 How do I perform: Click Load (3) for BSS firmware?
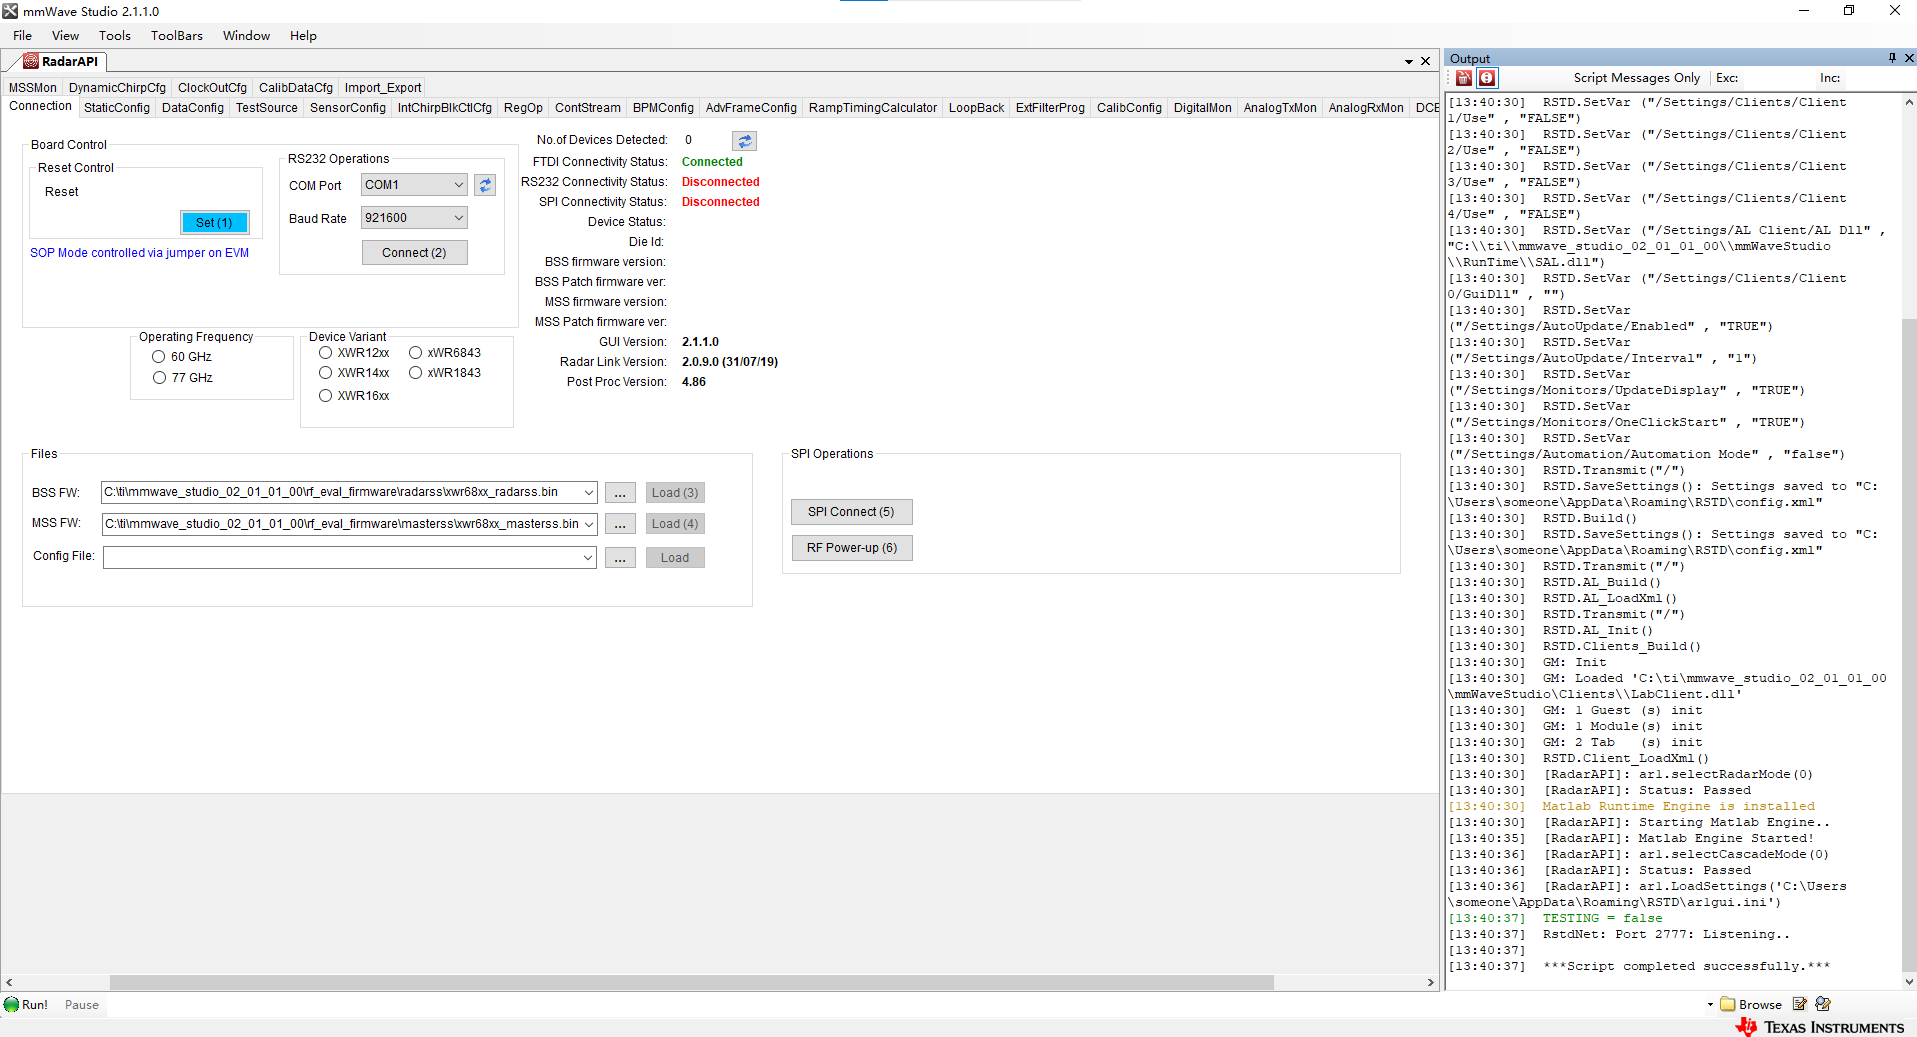click(675, 493)
